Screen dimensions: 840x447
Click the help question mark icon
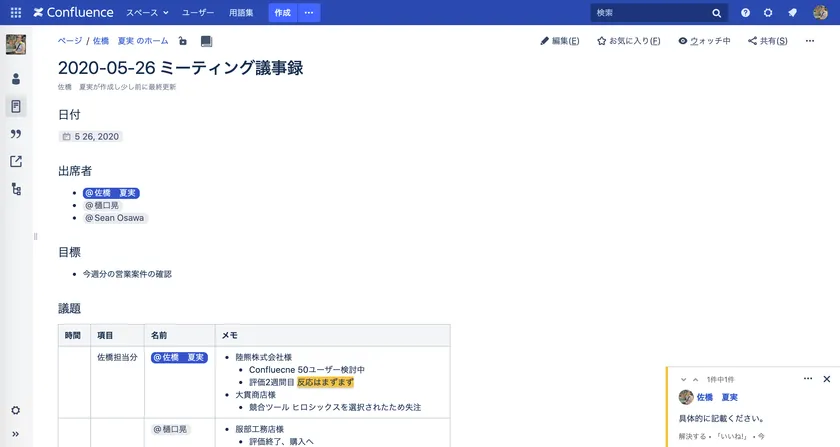(745, 13)
